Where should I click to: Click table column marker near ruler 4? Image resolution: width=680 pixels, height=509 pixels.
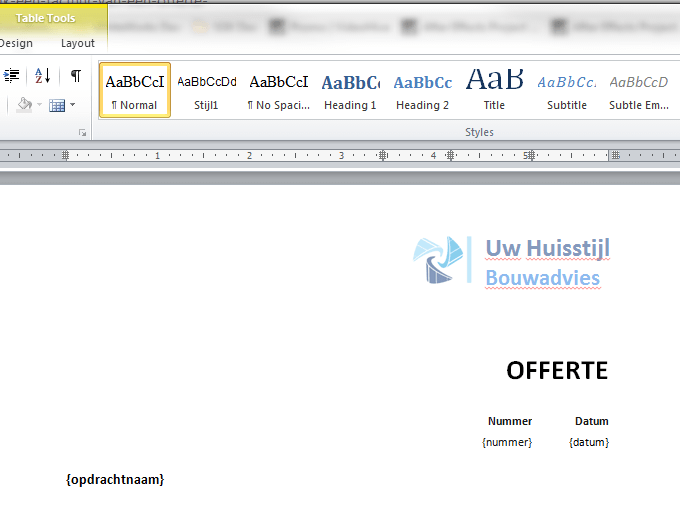click(451, 155)
